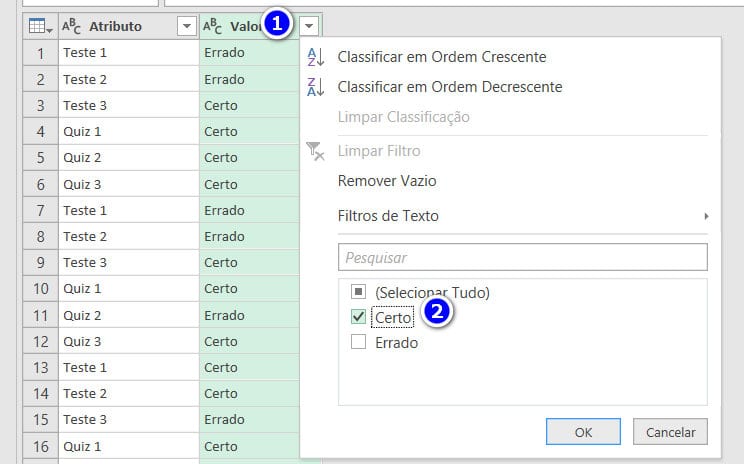Click the Teste 1 cell in row 13

point(129,367)
